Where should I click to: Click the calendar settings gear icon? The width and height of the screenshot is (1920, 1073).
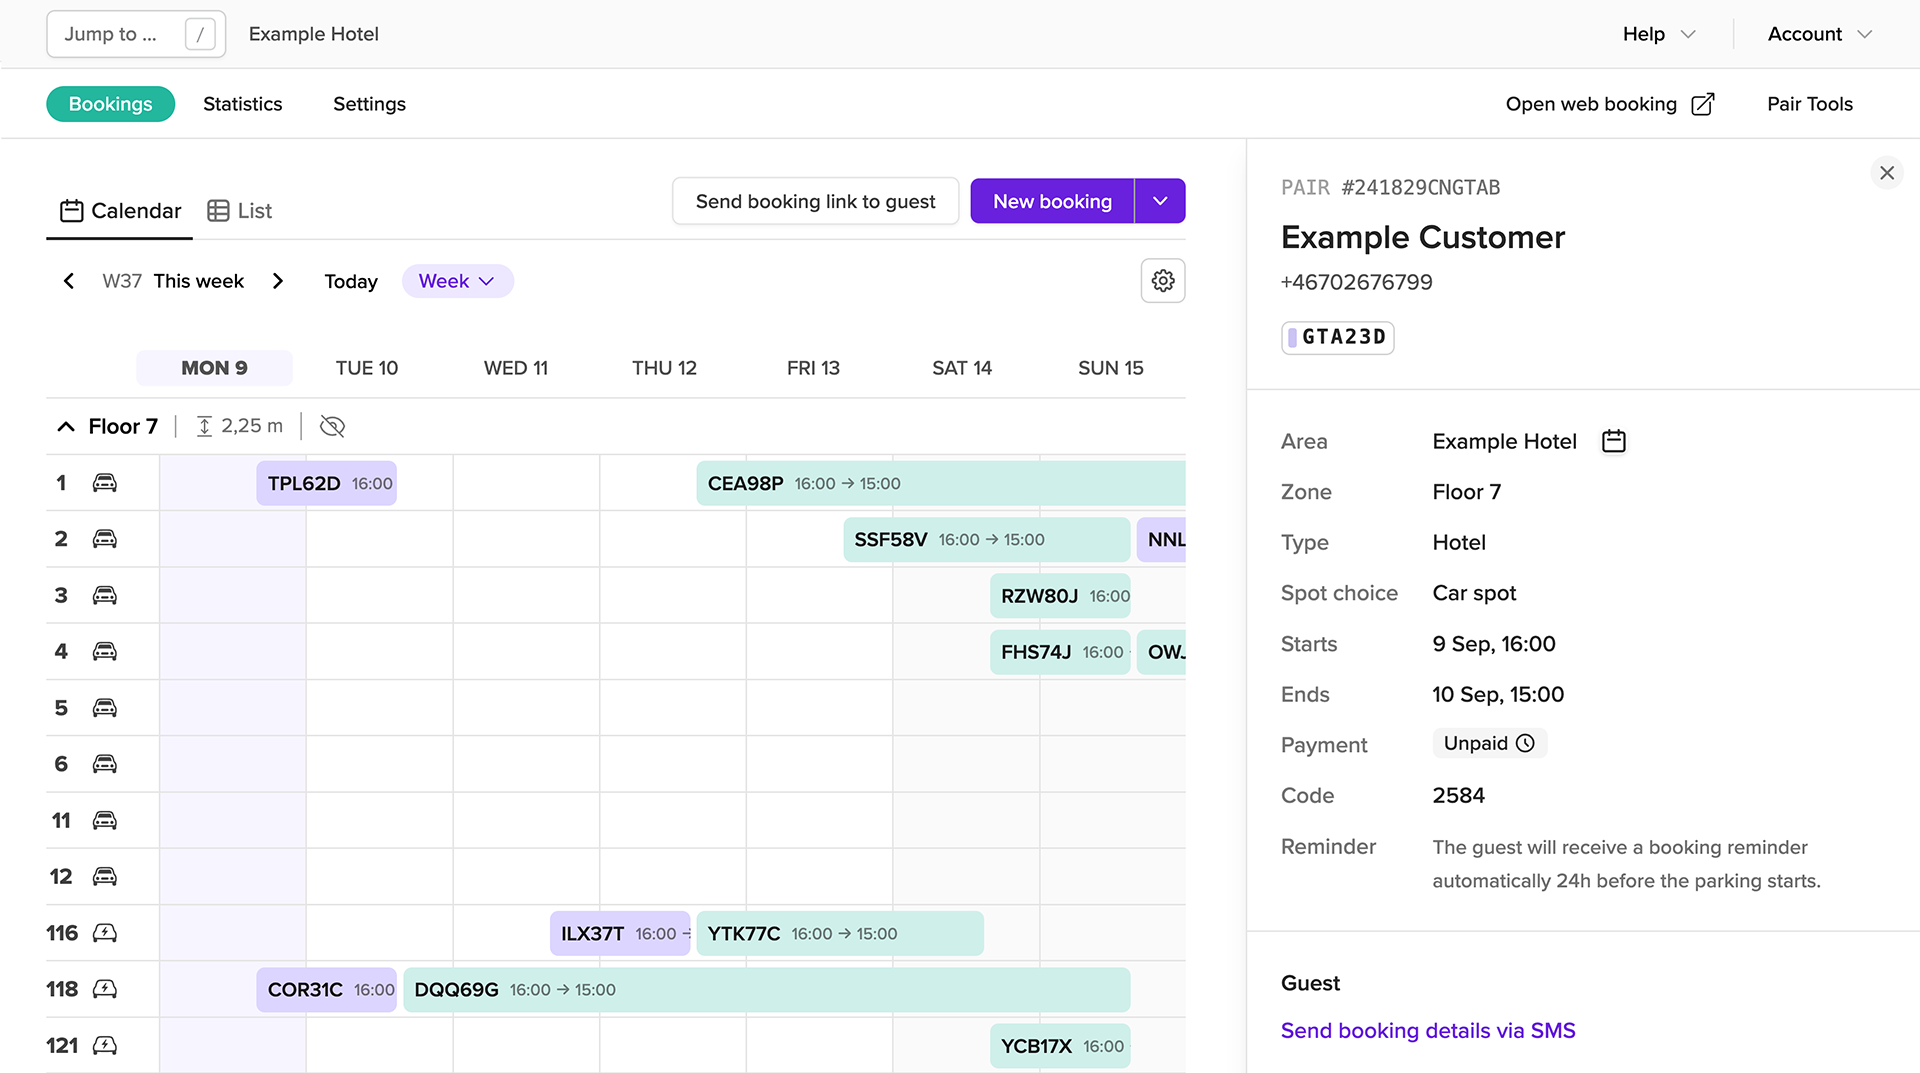[x=1162, y=281]
